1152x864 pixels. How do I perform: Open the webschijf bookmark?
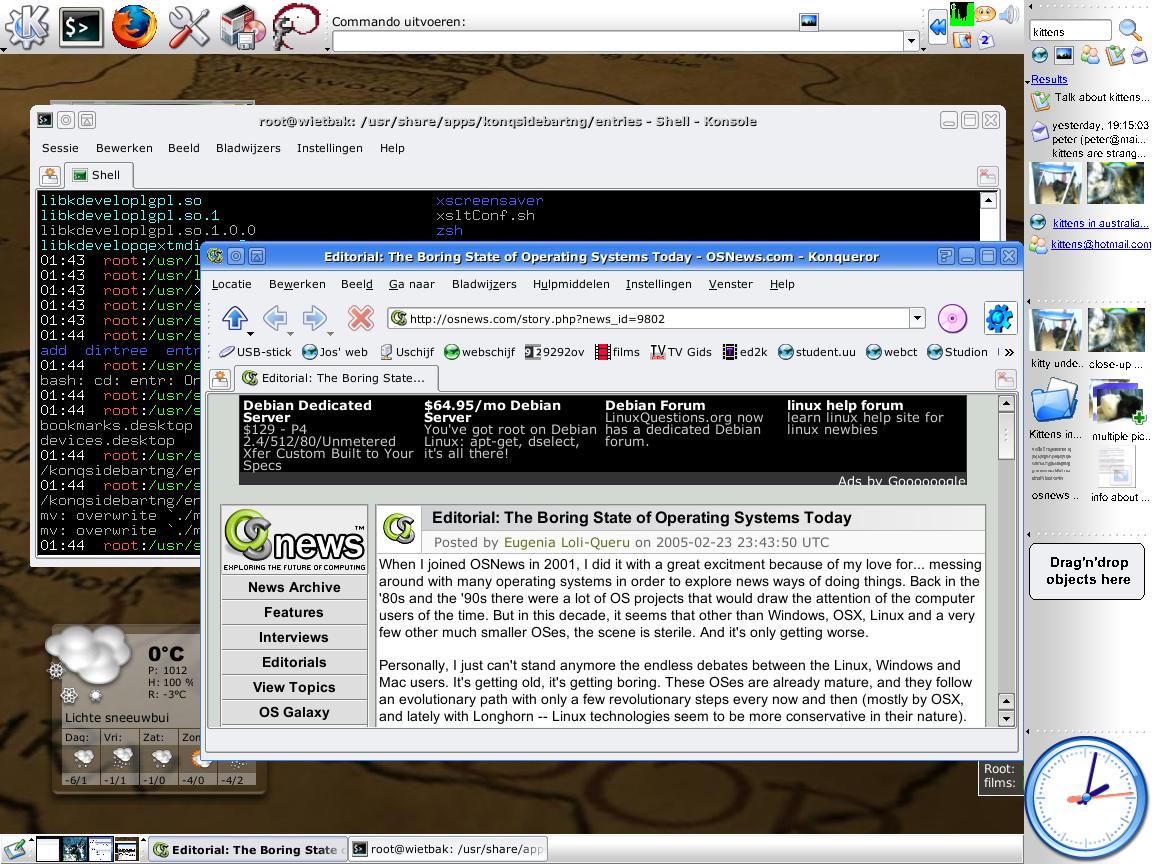480,352
